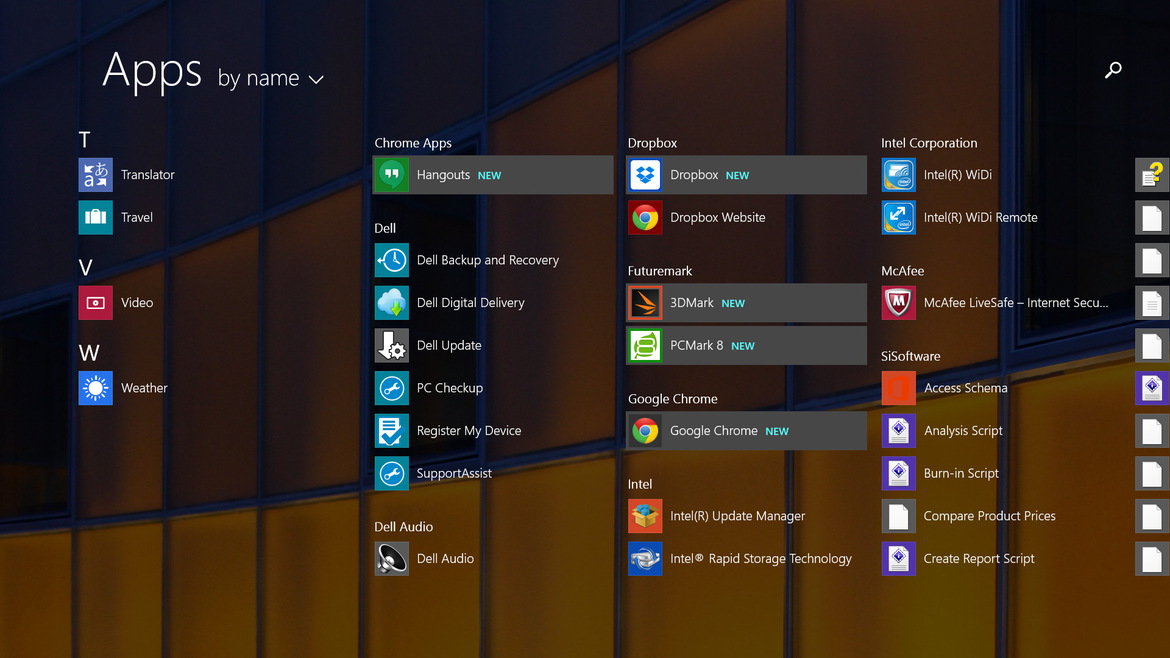This screenshot has height=658, width=1170.
Task: Run PC Checkup
Action: pyautogui.click(x=429, y=388)
